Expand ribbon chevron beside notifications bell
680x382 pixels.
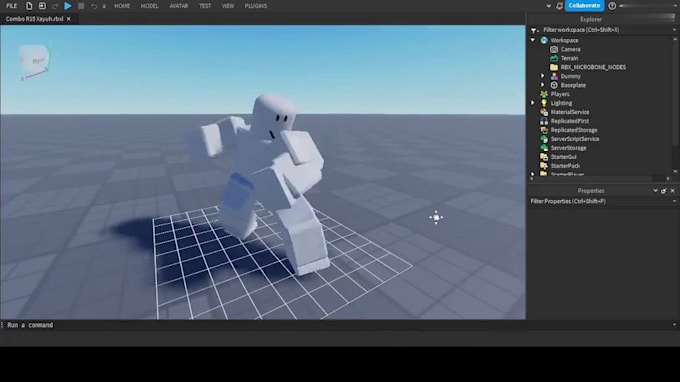click(x=549, y=7)
